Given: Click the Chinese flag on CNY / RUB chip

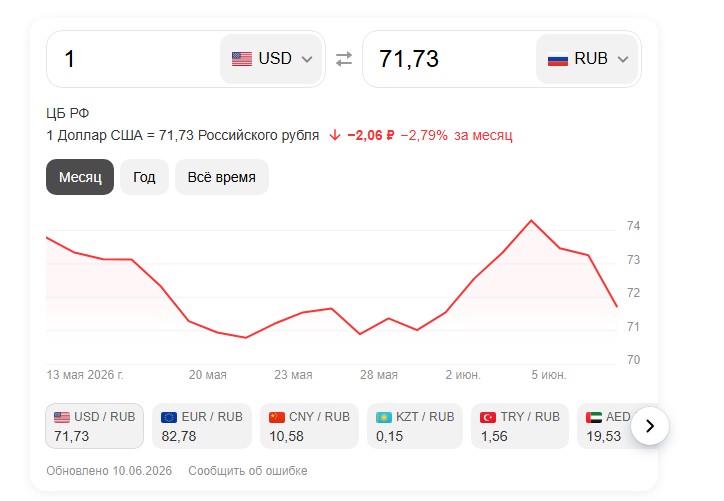Looking at the screenshot, I should pyautogui.click(x=277, y=417).
